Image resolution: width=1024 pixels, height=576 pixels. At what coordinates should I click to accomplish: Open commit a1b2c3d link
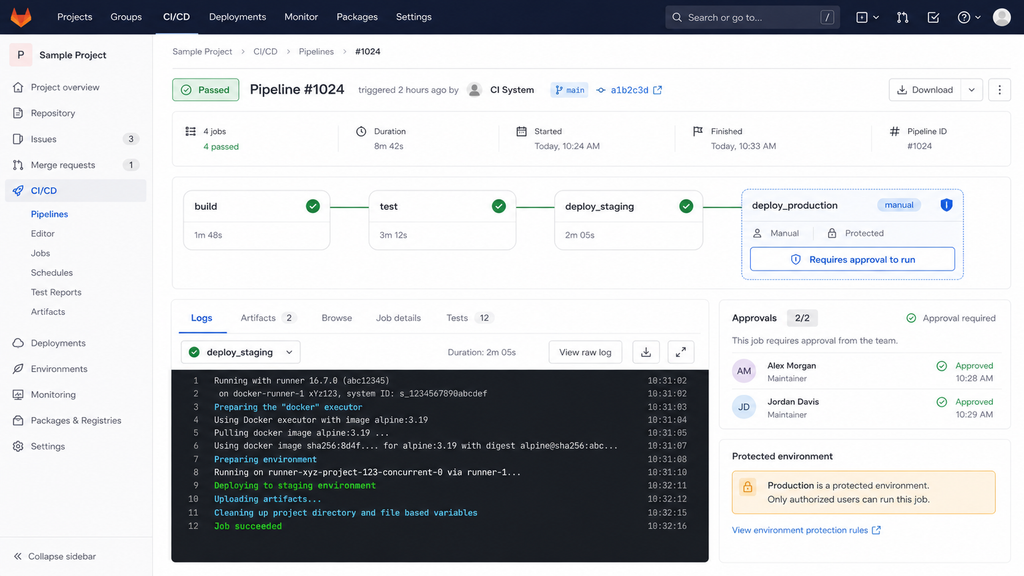pos(630,90)
